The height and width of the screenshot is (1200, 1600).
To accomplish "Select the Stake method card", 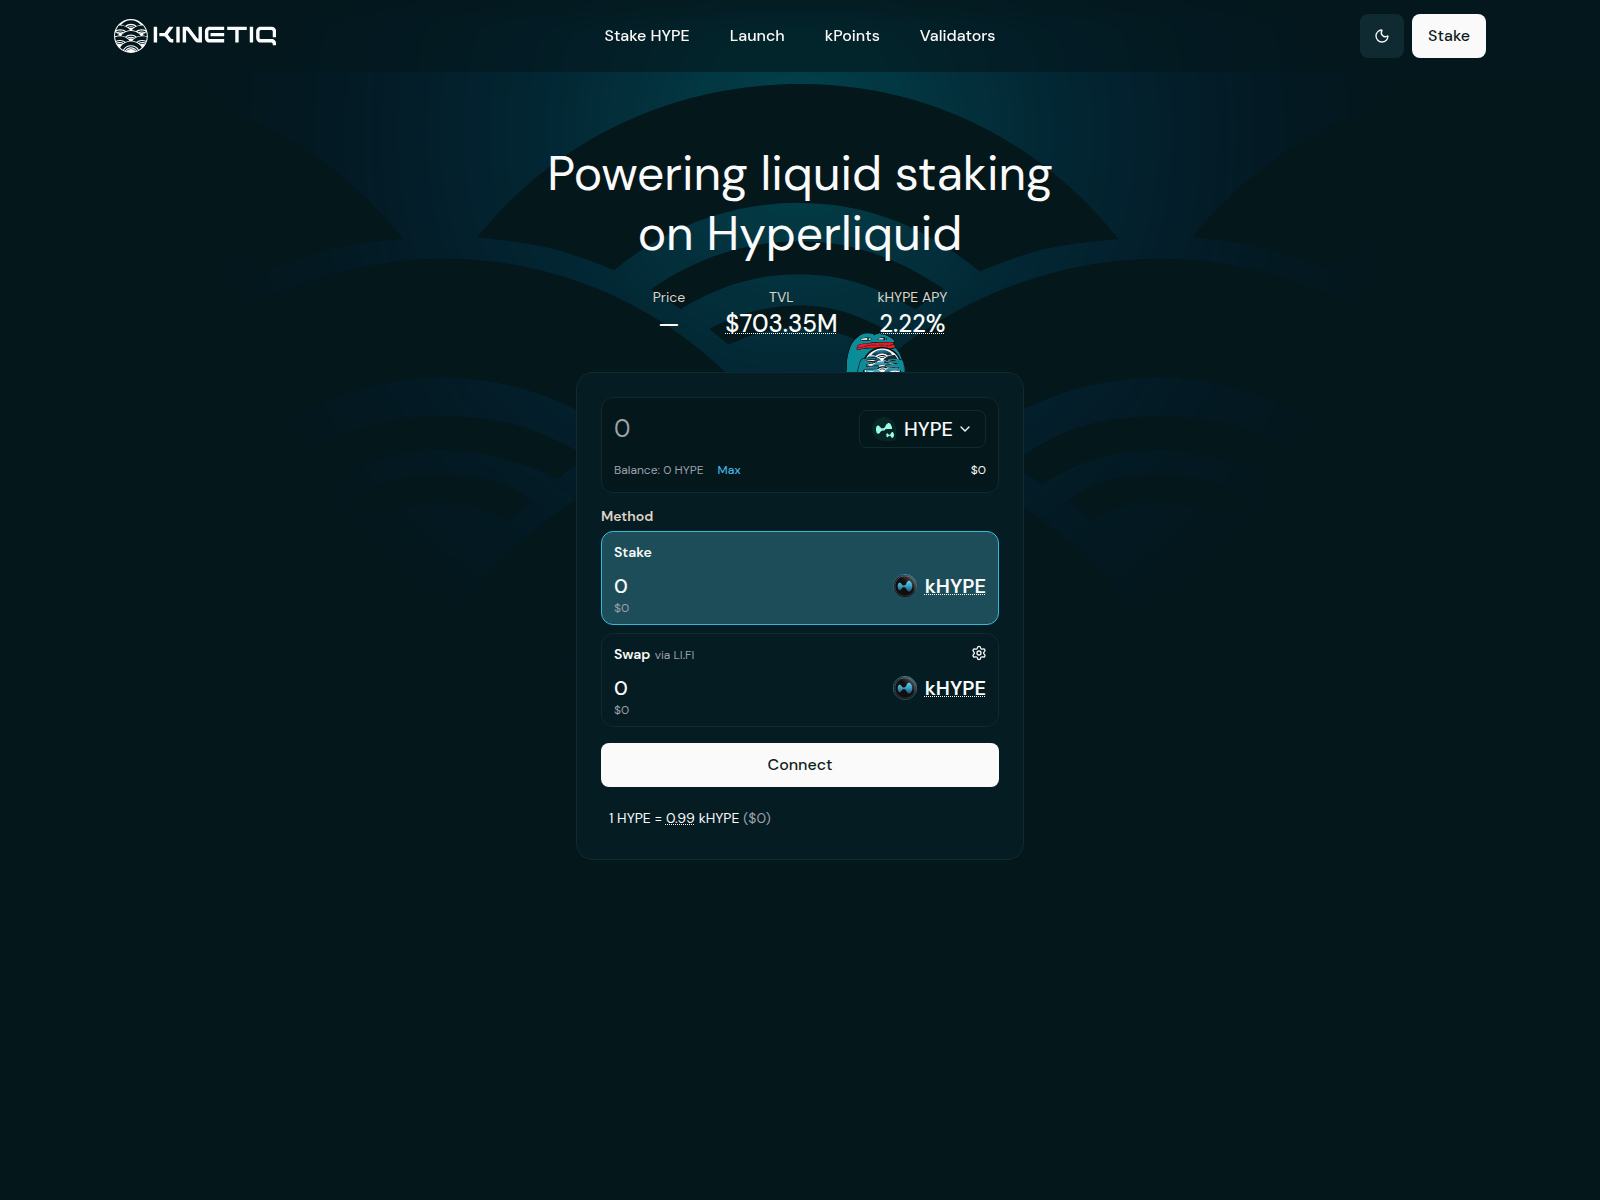I will click(800, 578).
